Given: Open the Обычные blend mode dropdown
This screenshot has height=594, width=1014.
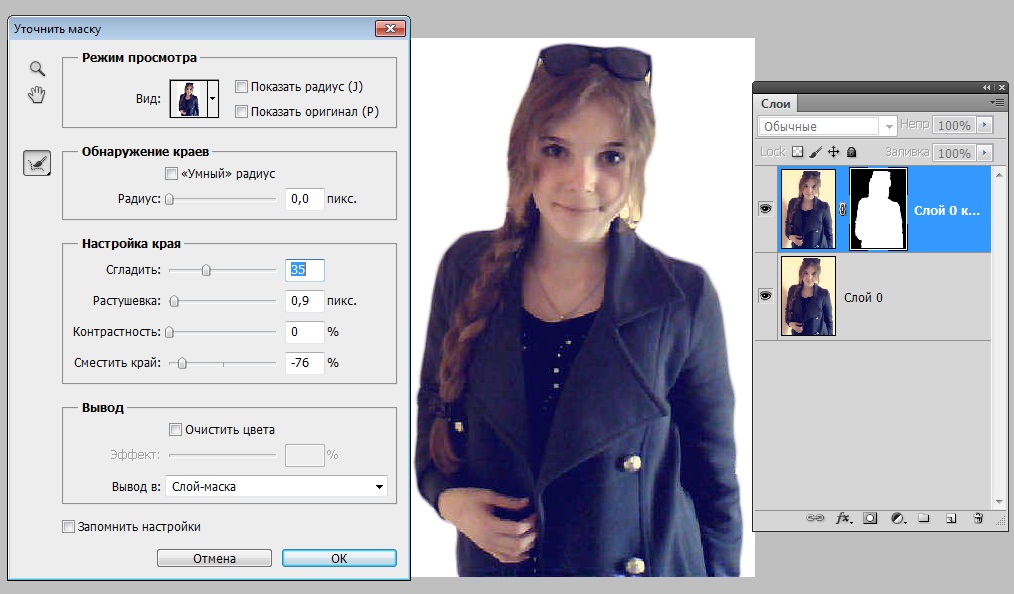Looking at the screenshot, I should tap(826, 126).
